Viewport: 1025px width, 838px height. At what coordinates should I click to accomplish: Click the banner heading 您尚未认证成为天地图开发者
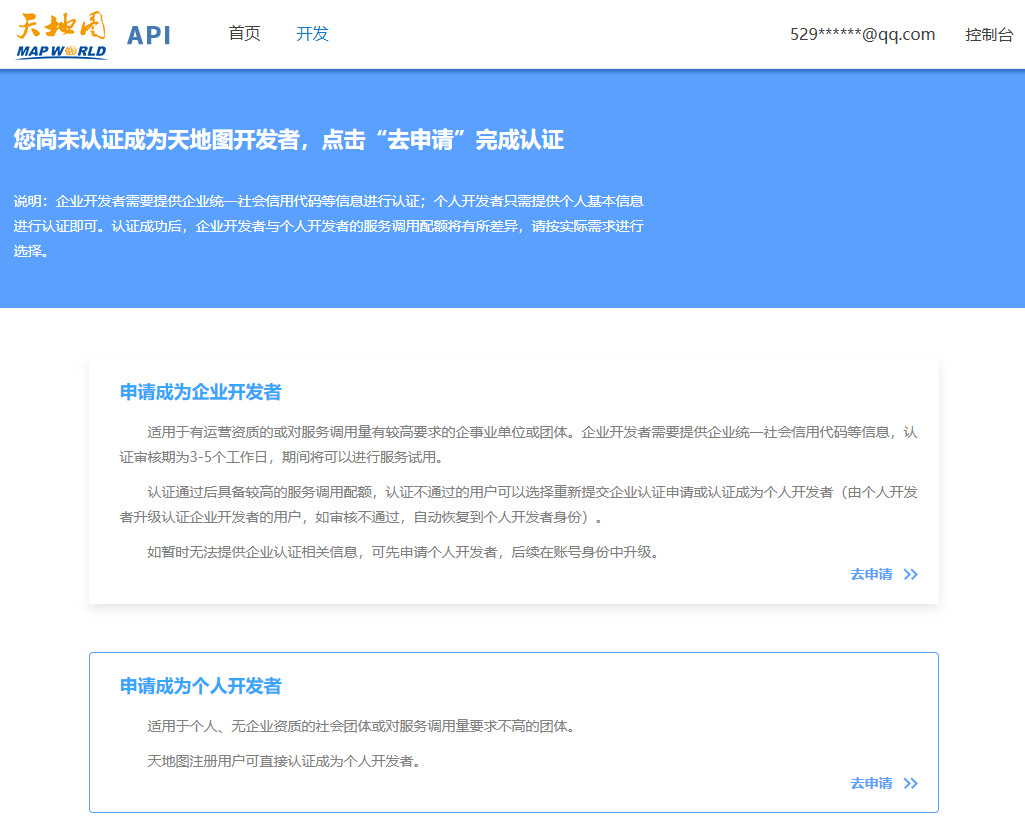[288, 140]
